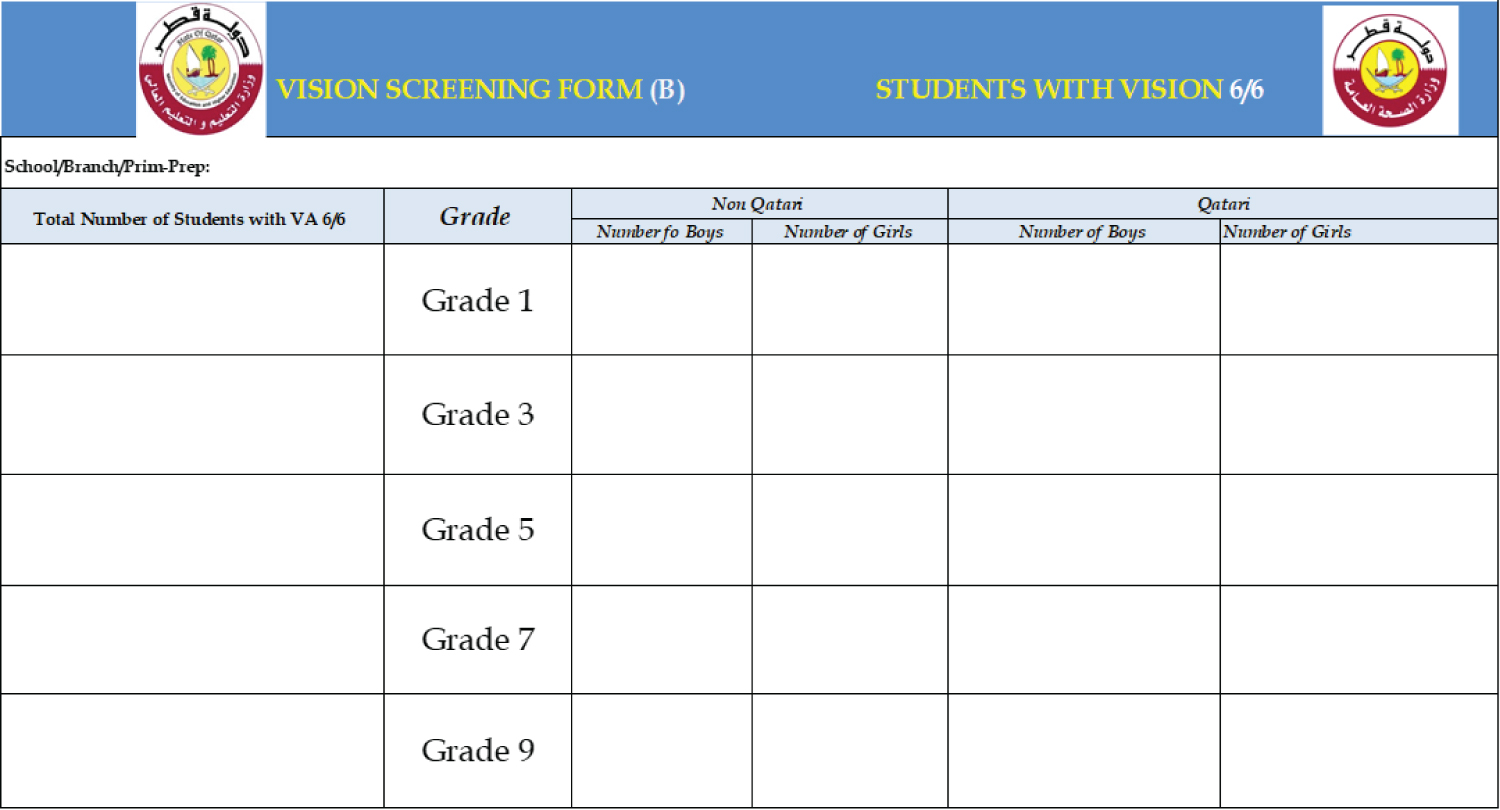Click Grade 1 total students cell

pyautogui.click(x=192, y=299)
